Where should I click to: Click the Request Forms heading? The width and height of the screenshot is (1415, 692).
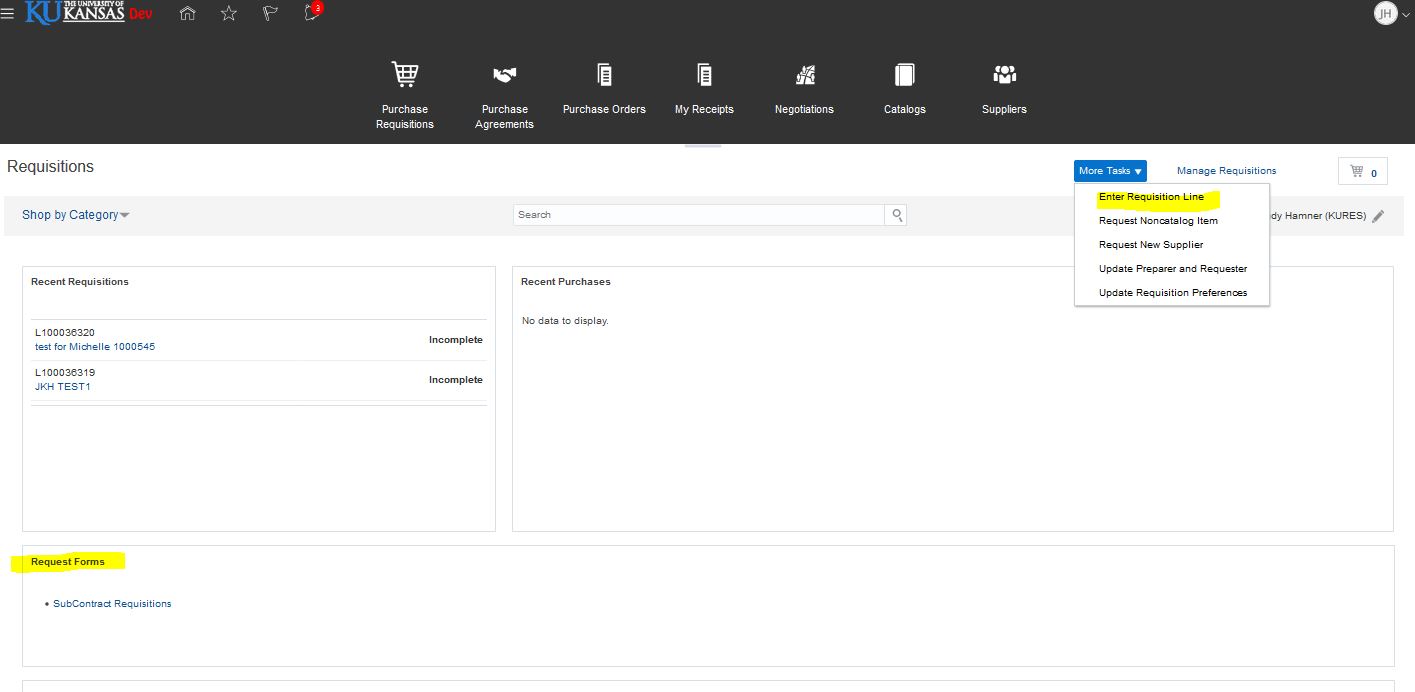(68, 562)
